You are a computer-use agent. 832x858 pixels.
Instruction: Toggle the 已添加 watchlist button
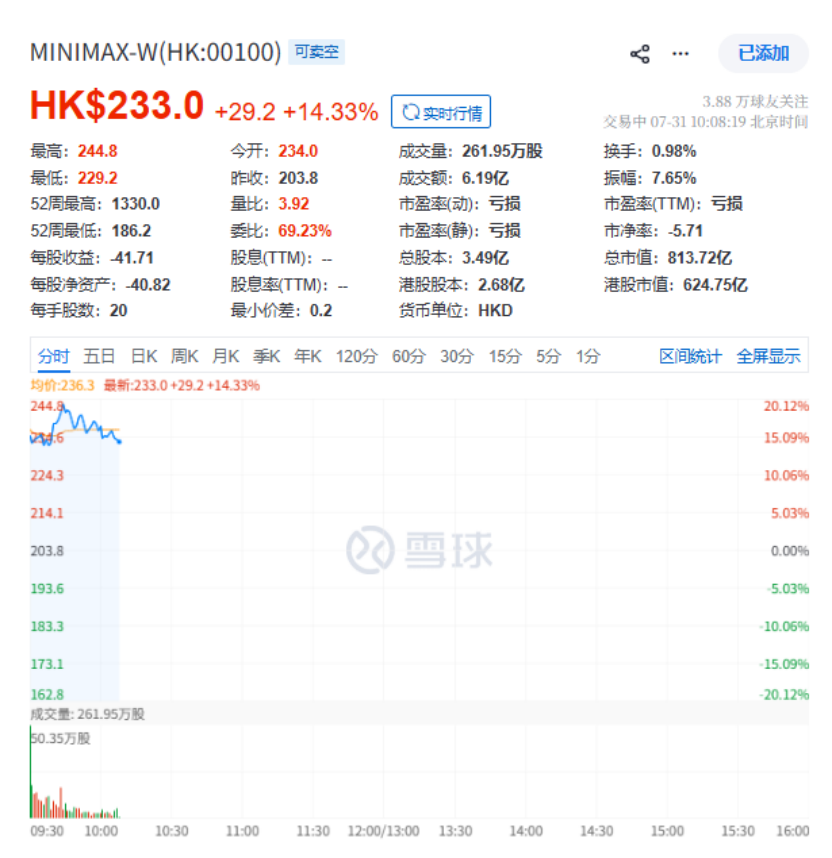pyautogui.click(x=763, y=53)
